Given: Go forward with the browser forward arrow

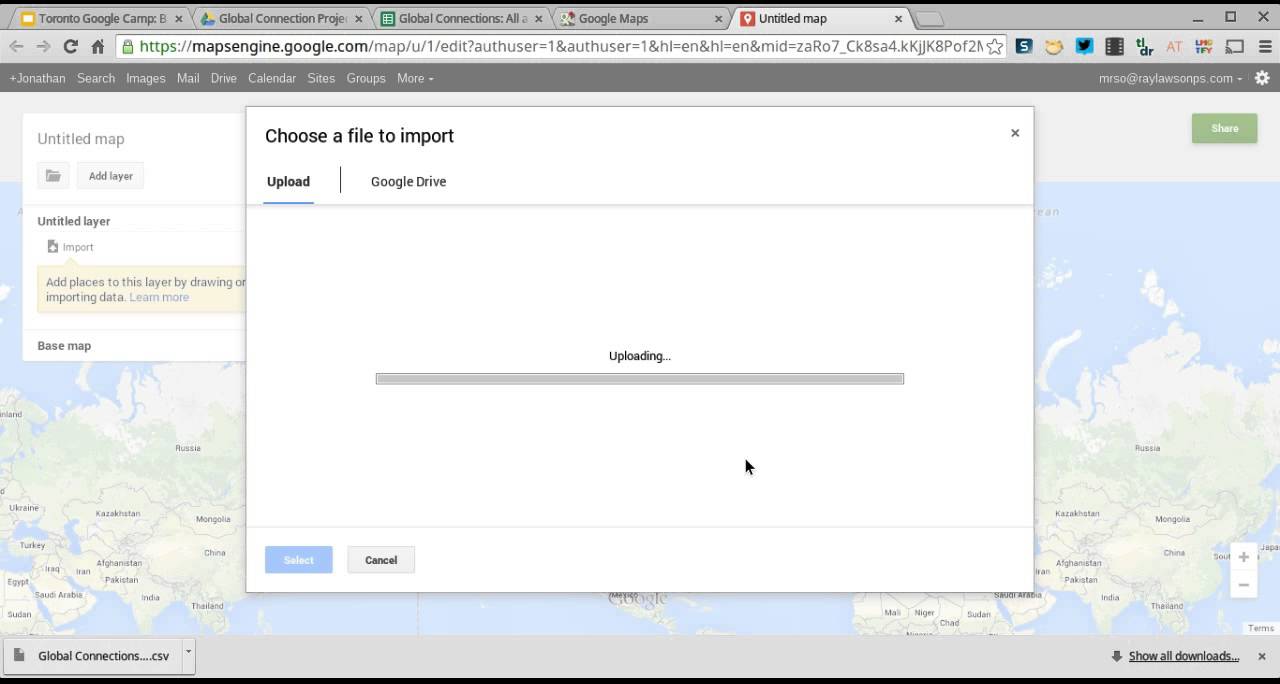Looking at the screenshot, I should [43, 46].
